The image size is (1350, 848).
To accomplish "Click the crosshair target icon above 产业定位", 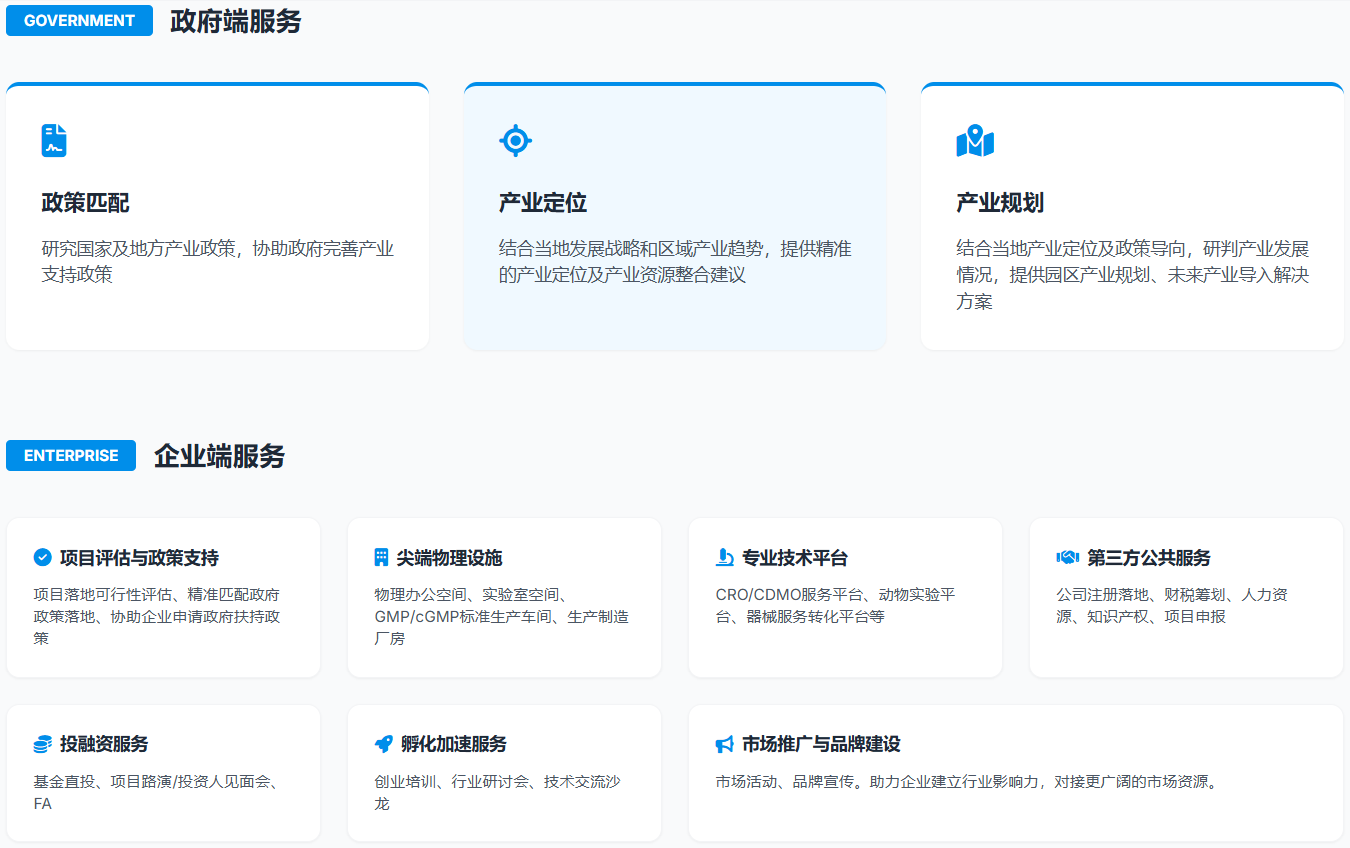I will (x=515, y=141).
